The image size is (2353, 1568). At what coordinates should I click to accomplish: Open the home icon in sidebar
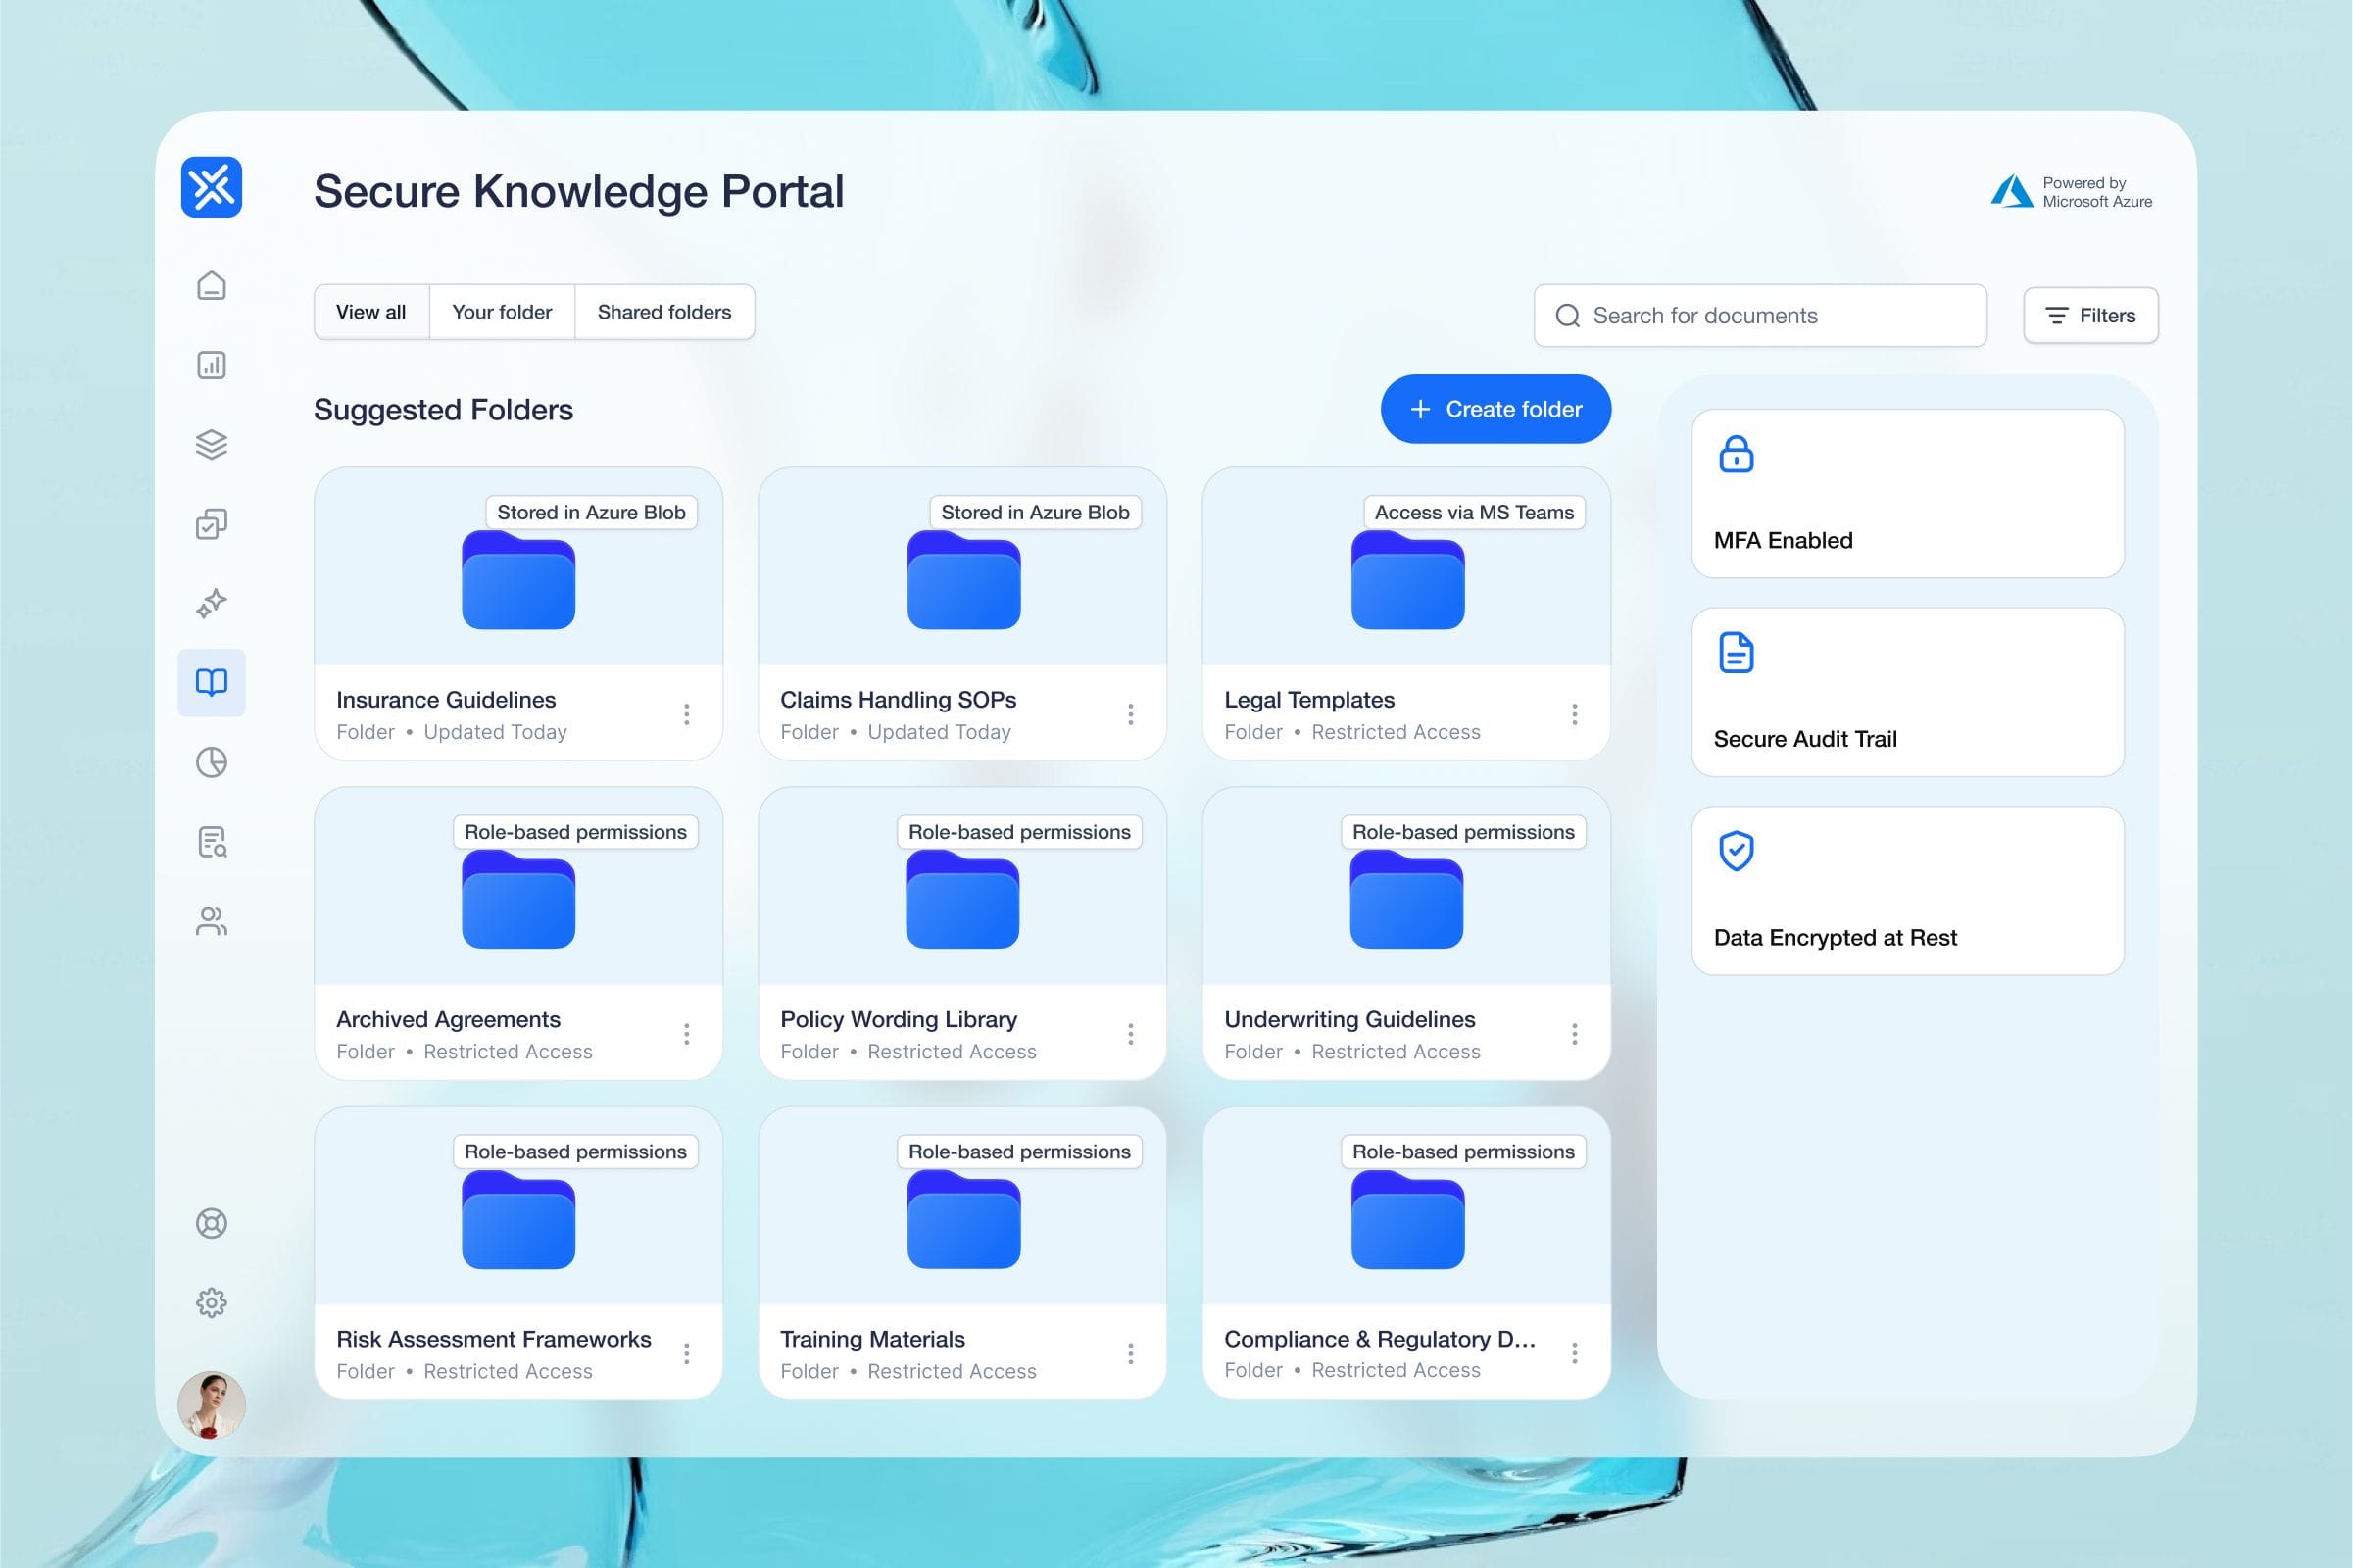pyautogui.click(x=211, y=286)
